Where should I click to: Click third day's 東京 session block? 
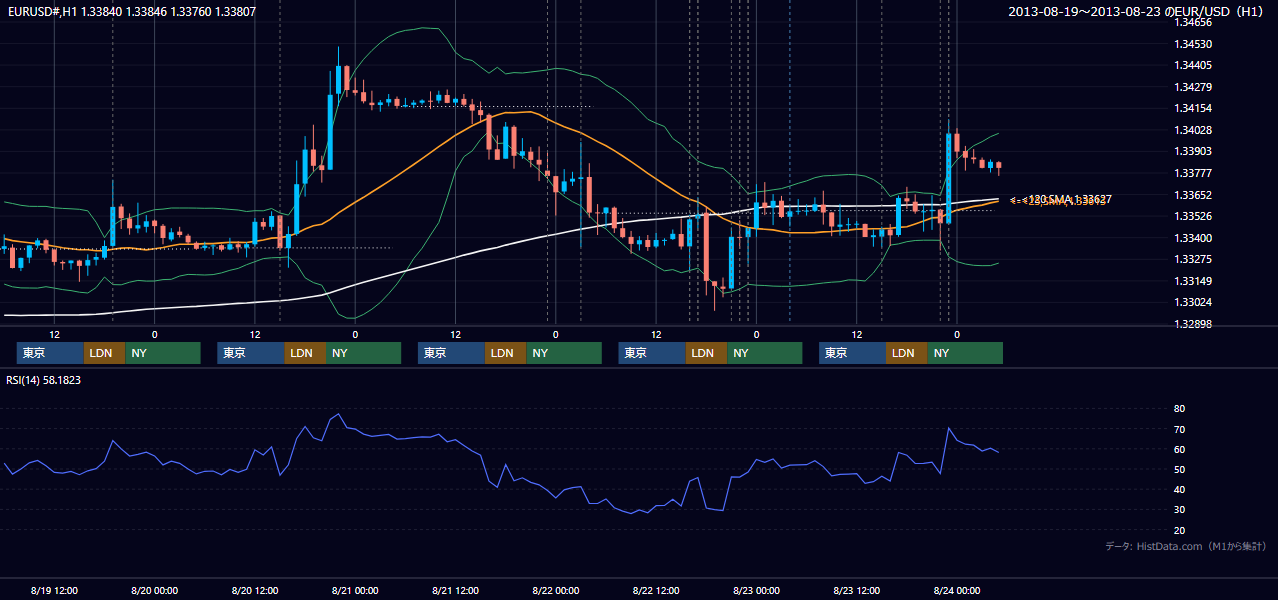(451, 353)
